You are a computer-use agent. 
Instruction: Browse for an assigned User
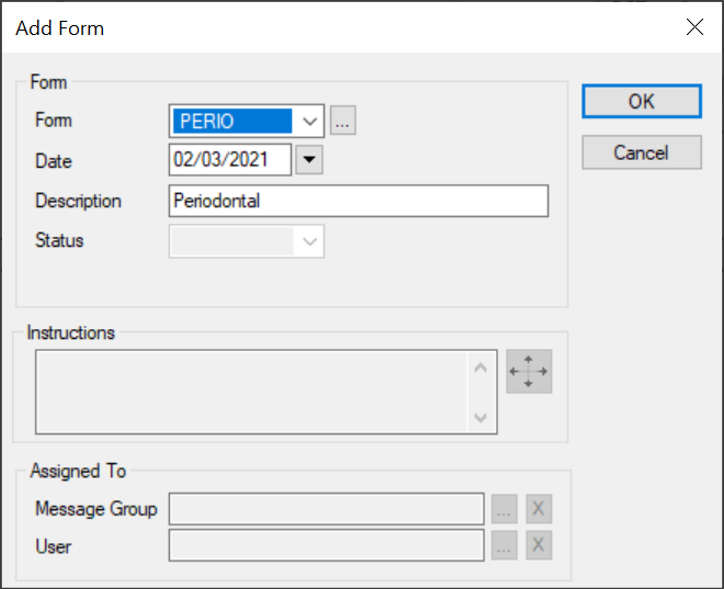pyautogui.click(x=504, y=545)
